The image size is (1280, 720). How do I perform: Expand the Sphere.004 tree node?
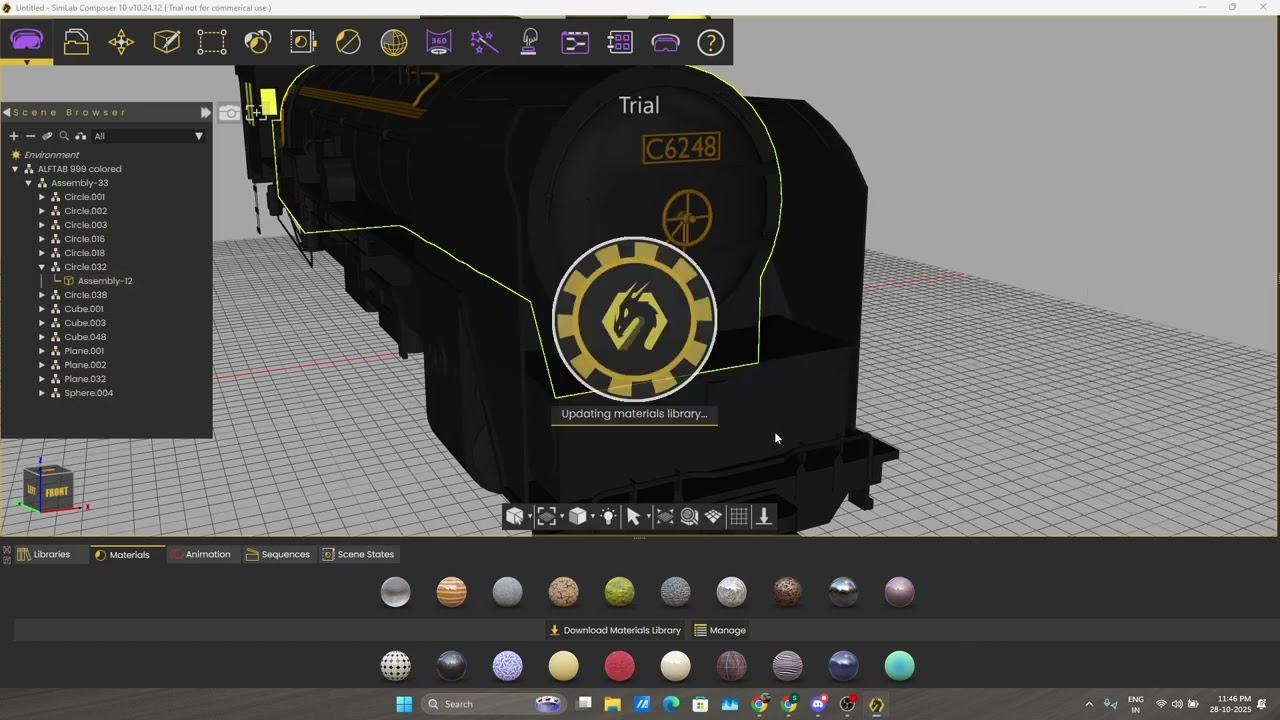42,393
